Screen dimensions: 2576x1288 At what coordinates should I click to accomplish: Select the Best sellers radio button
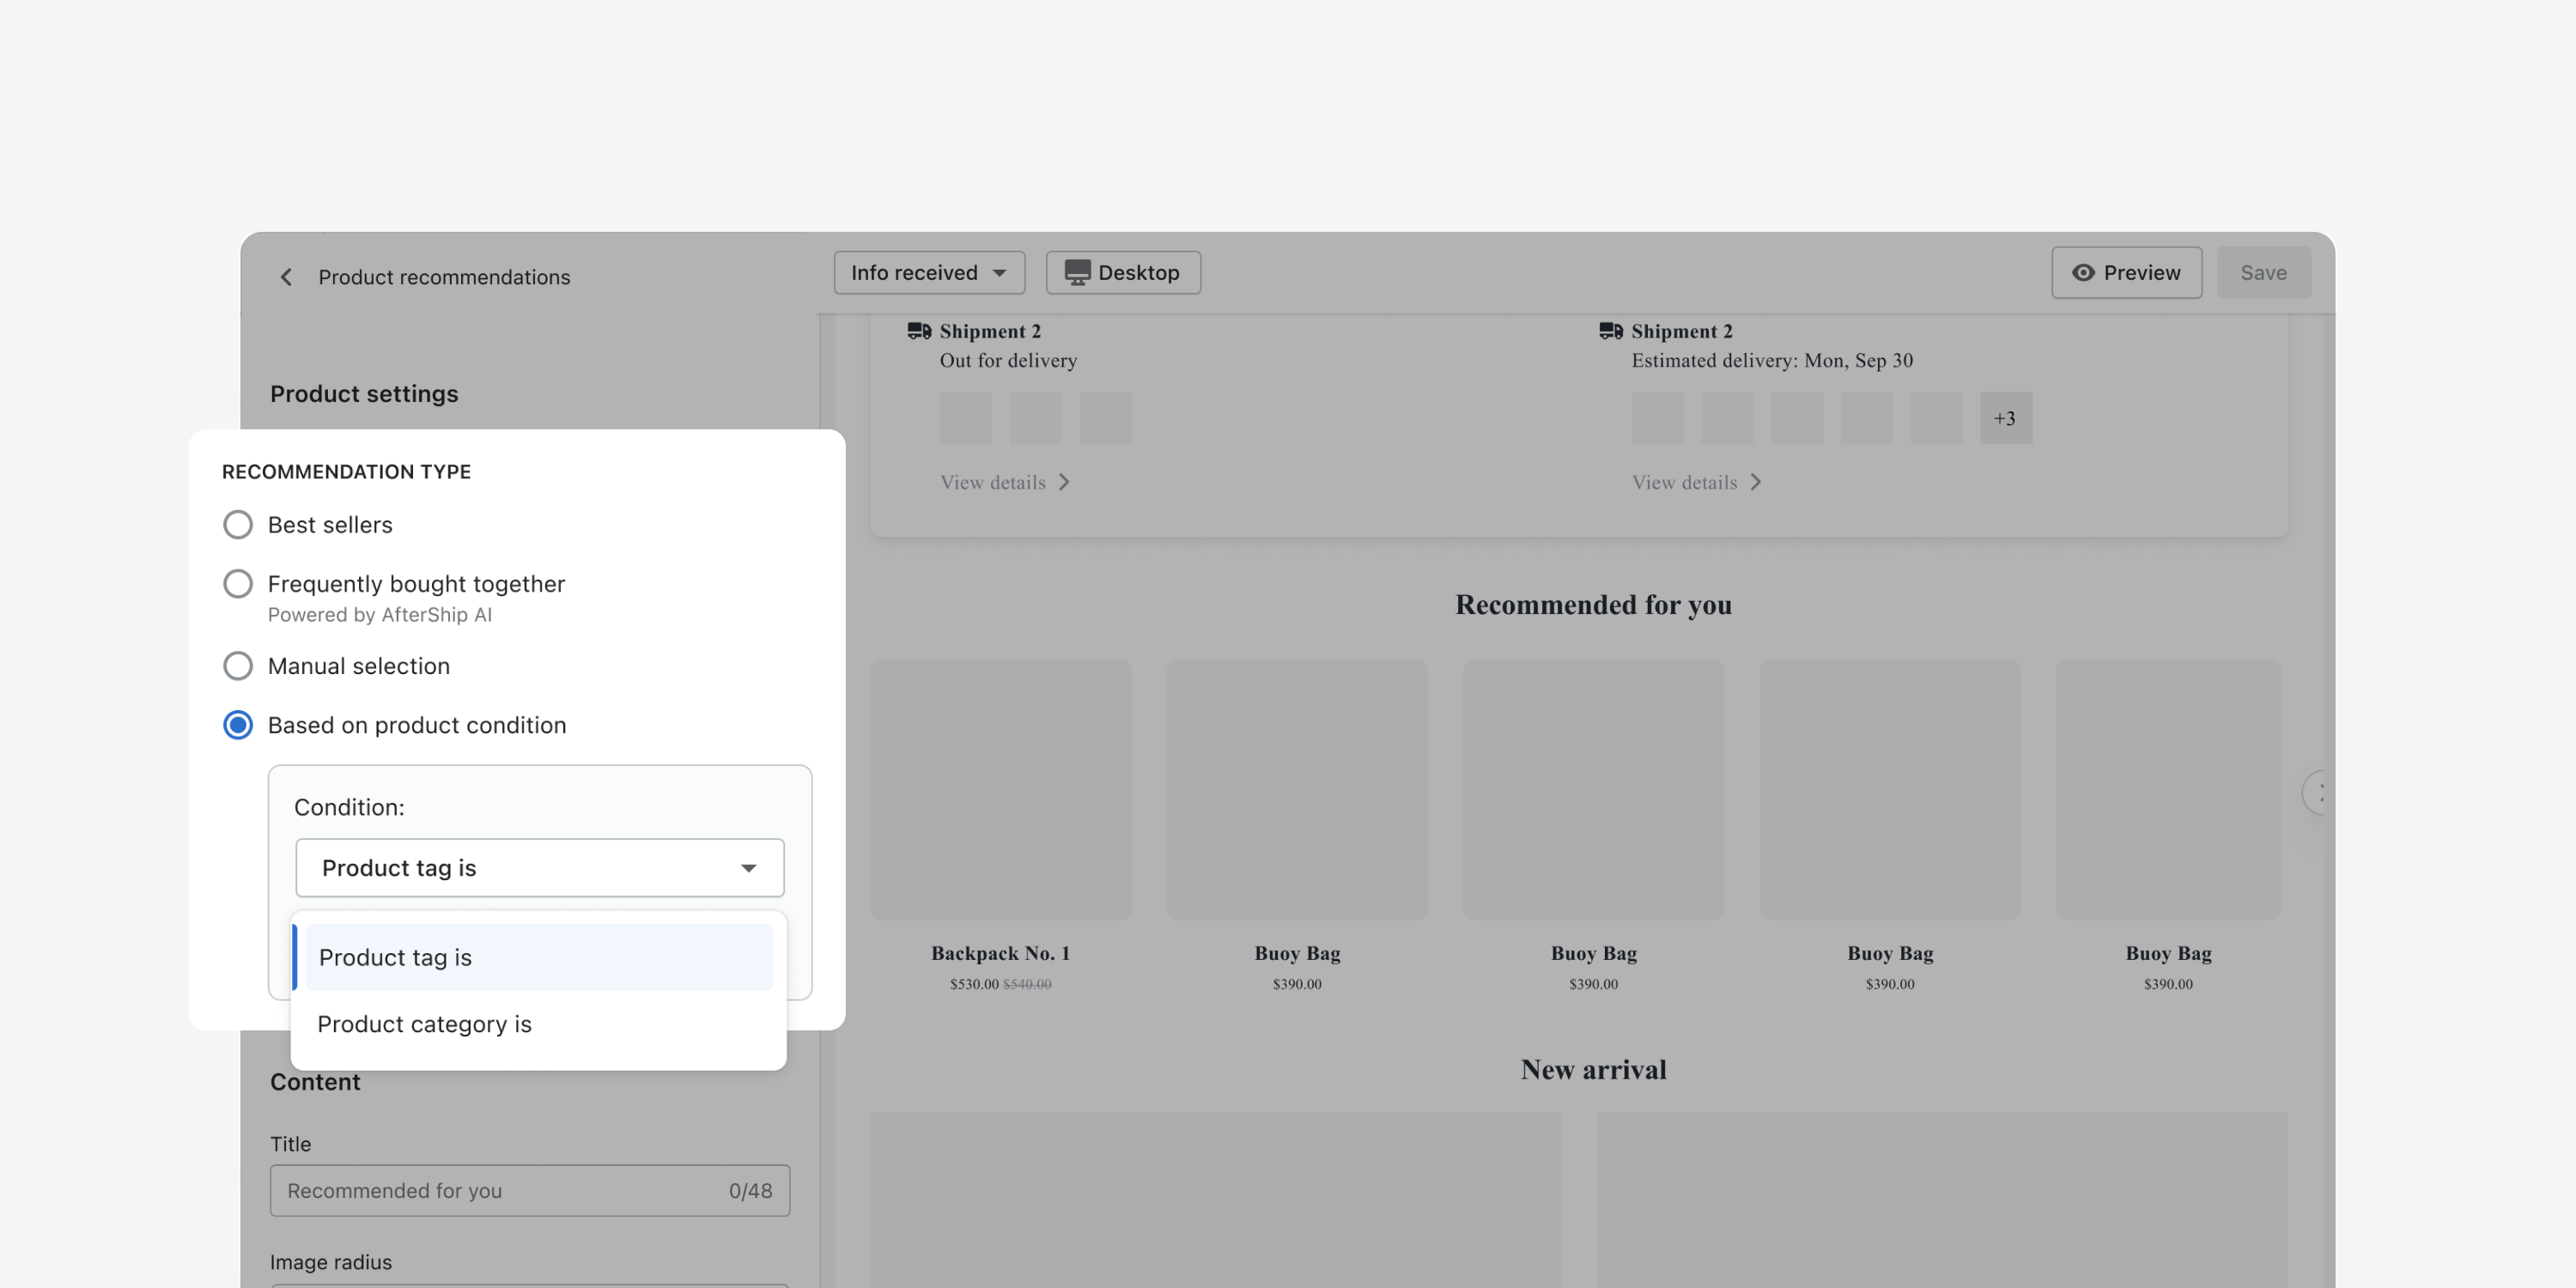click(x=238, y=525)
